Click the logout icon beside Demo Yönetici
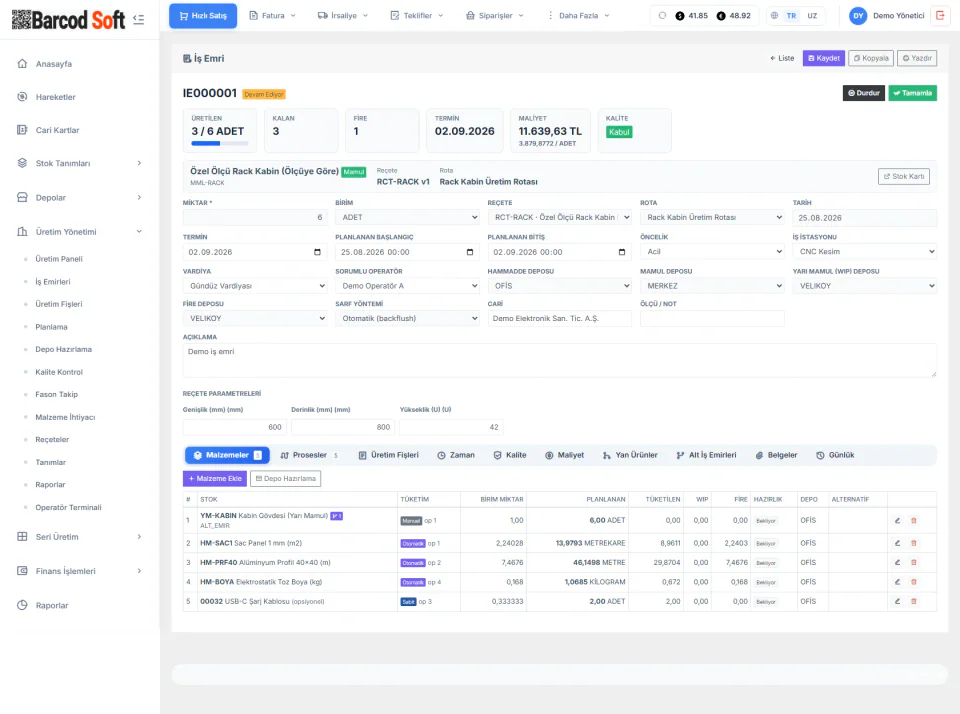Viewport: 960px width, 714px height. 940,15
